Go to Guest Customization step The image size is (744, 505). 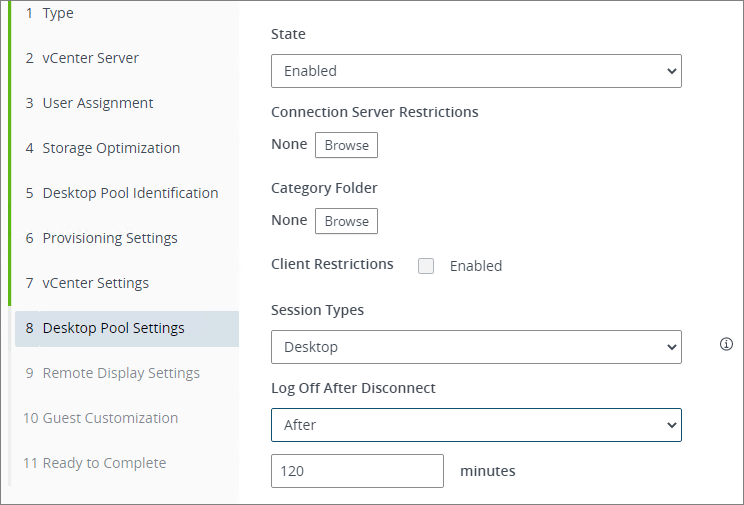click(110, 418)
